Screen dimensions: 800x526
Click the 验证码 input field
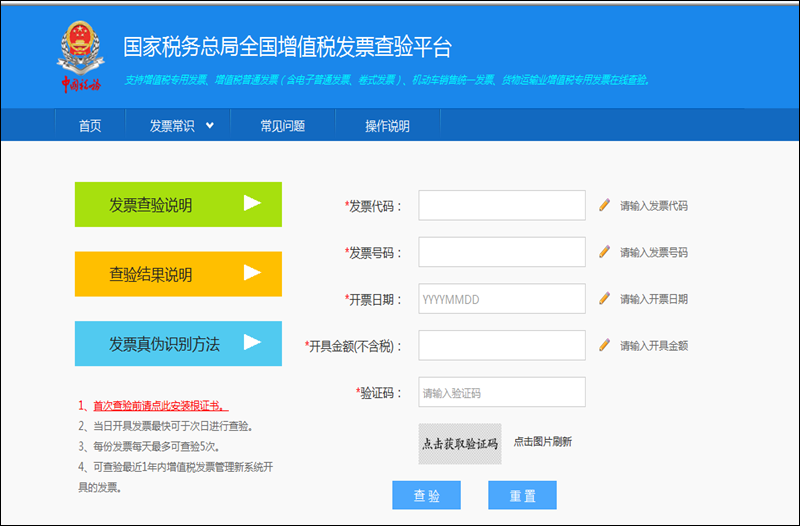click(x=501, y=392)
